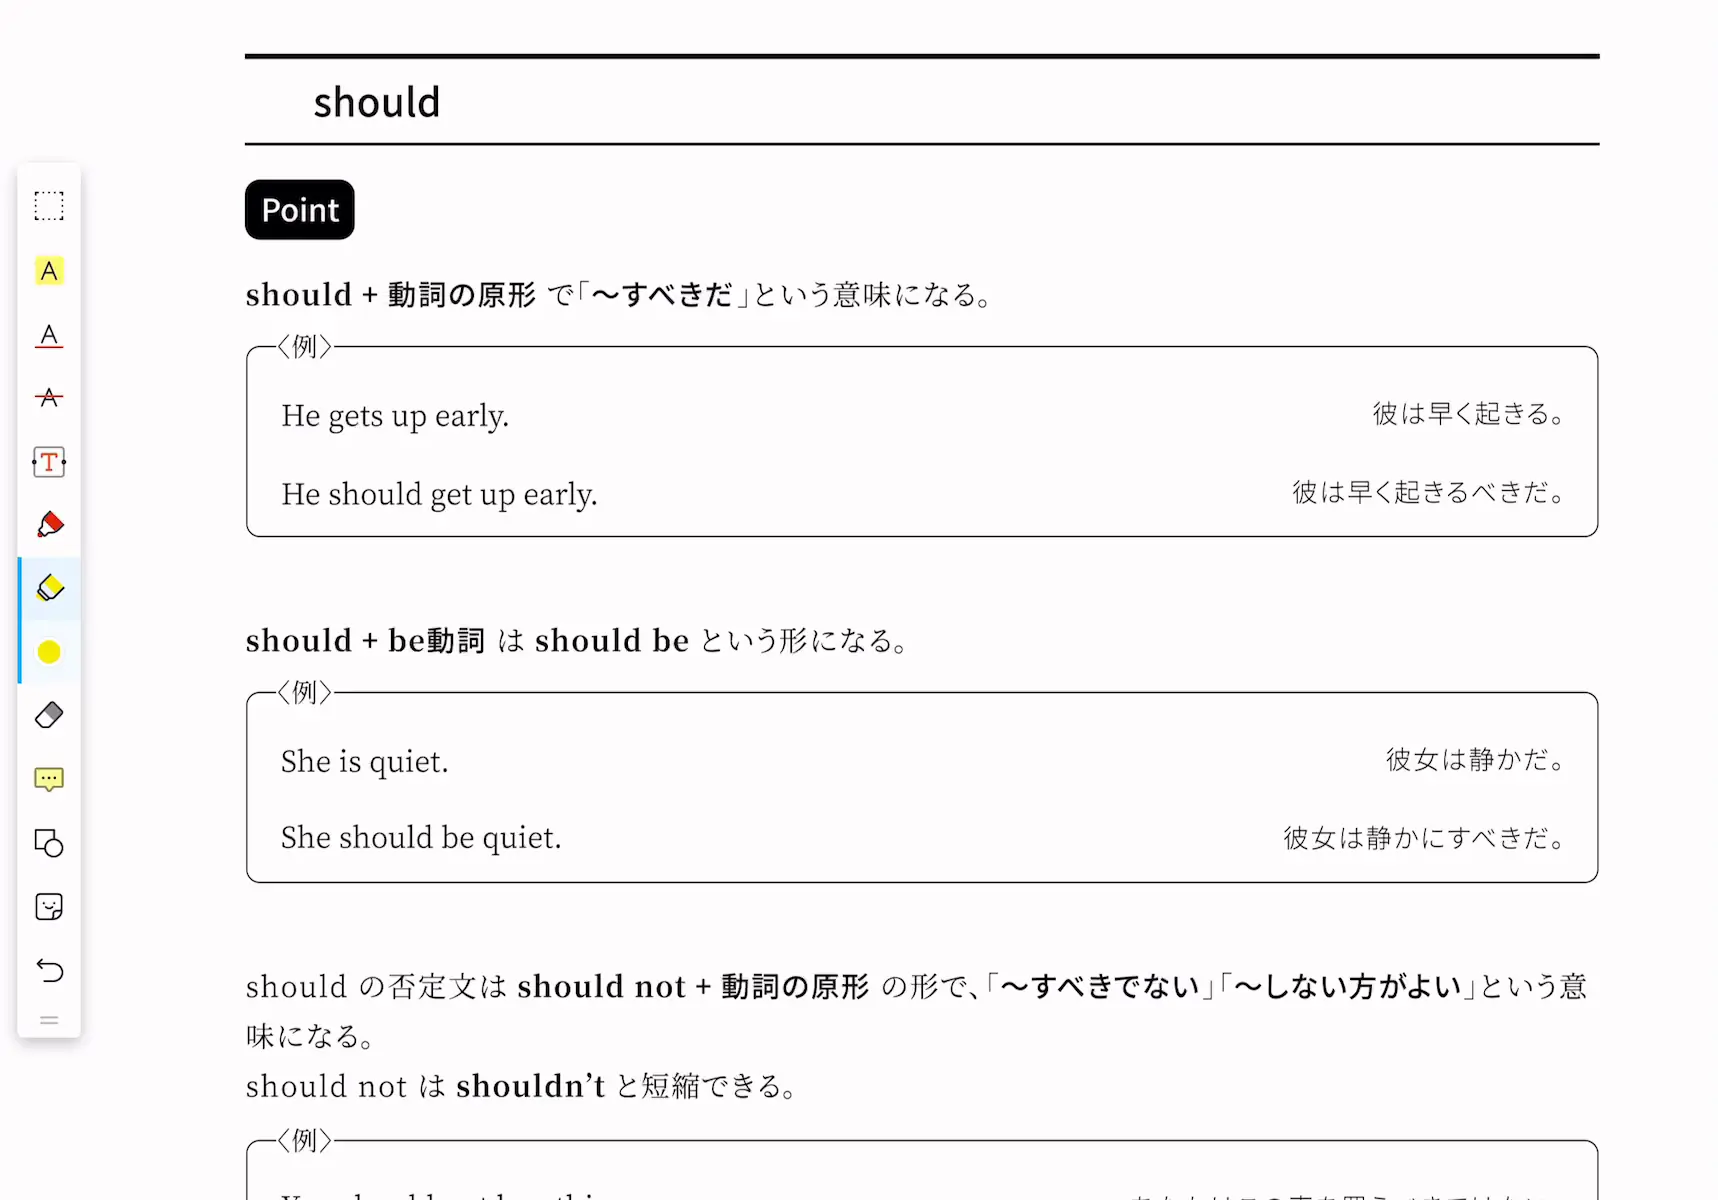Select the red pen drawing tool
This screenshot has height=1200, width=1718.
49,525
